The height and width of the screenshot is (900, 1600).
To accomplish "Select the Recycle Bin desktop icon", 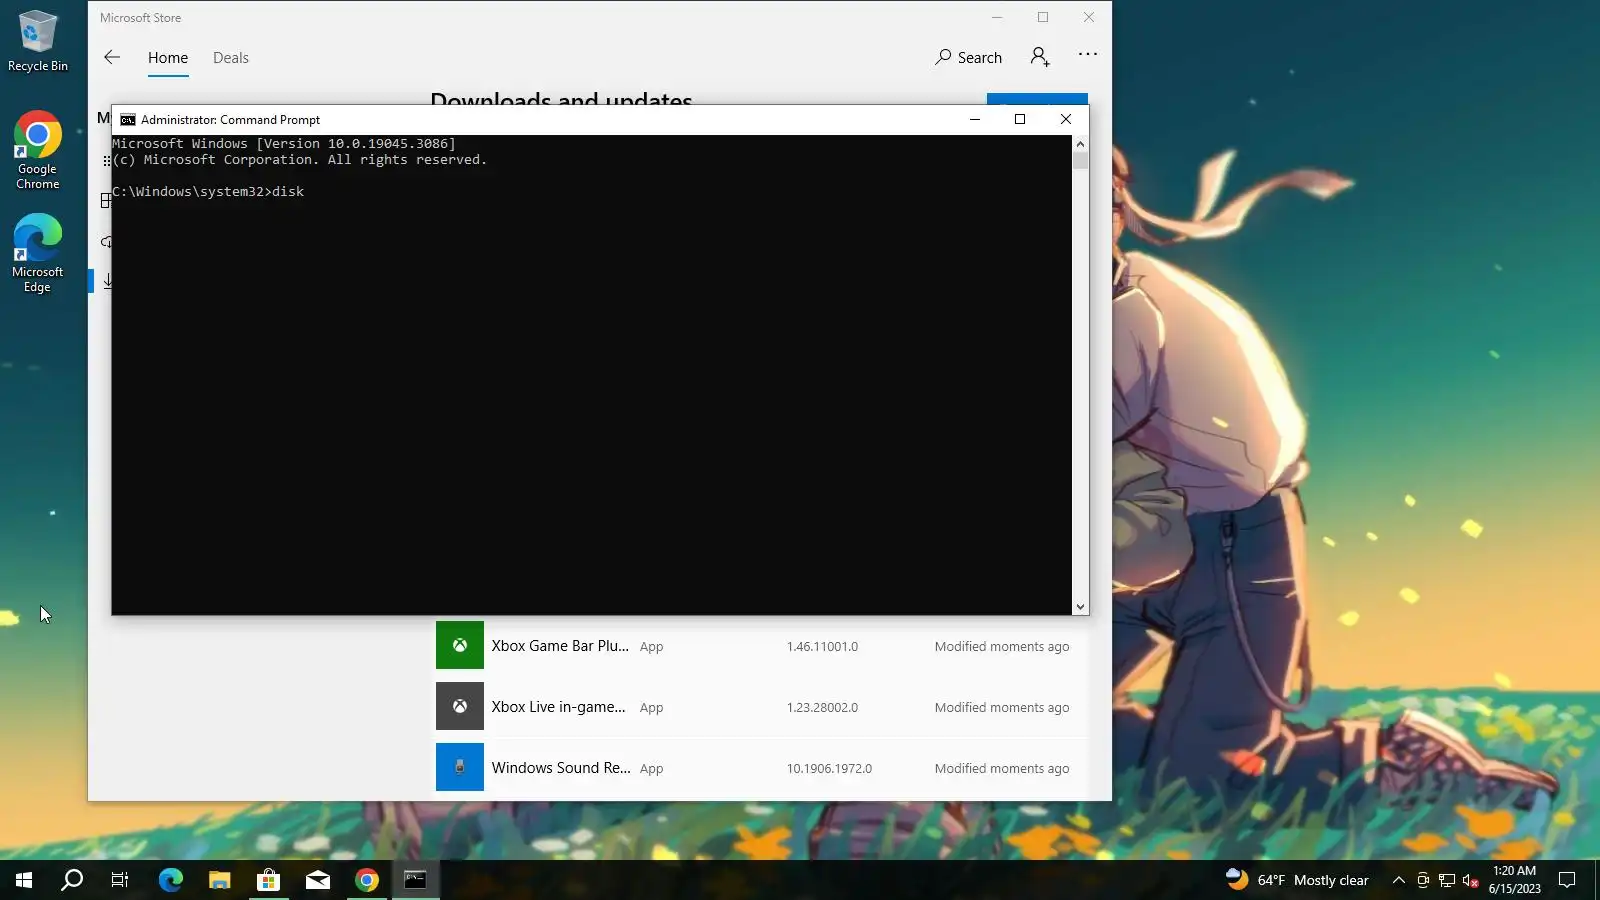I will pyautogui.click(x=38, y=41).
